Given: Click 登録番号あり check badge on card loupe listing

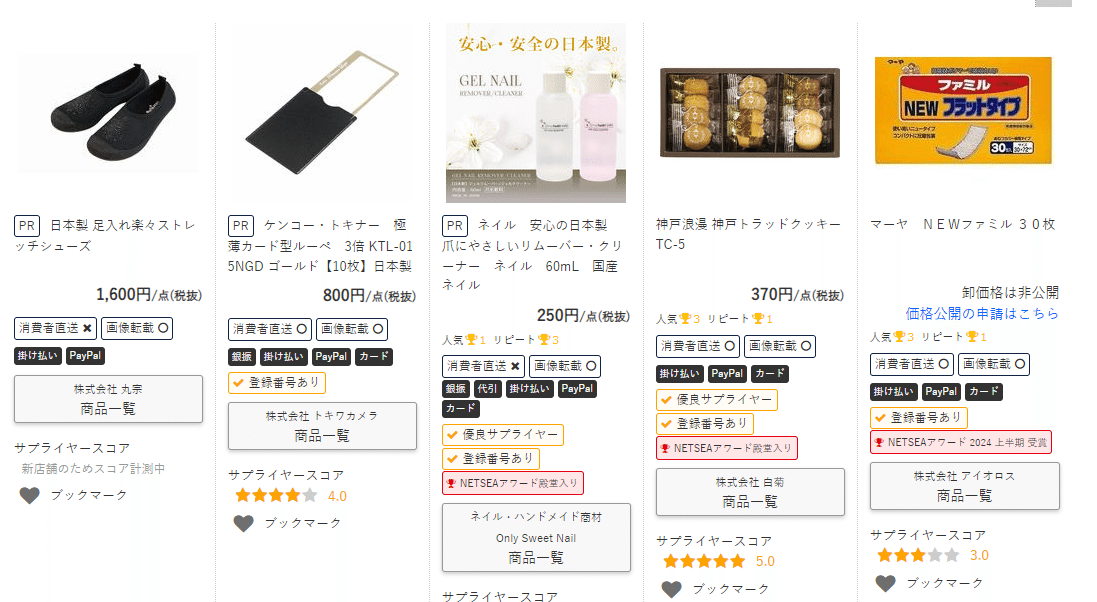Looking at the screenshot, I should 277,383.
